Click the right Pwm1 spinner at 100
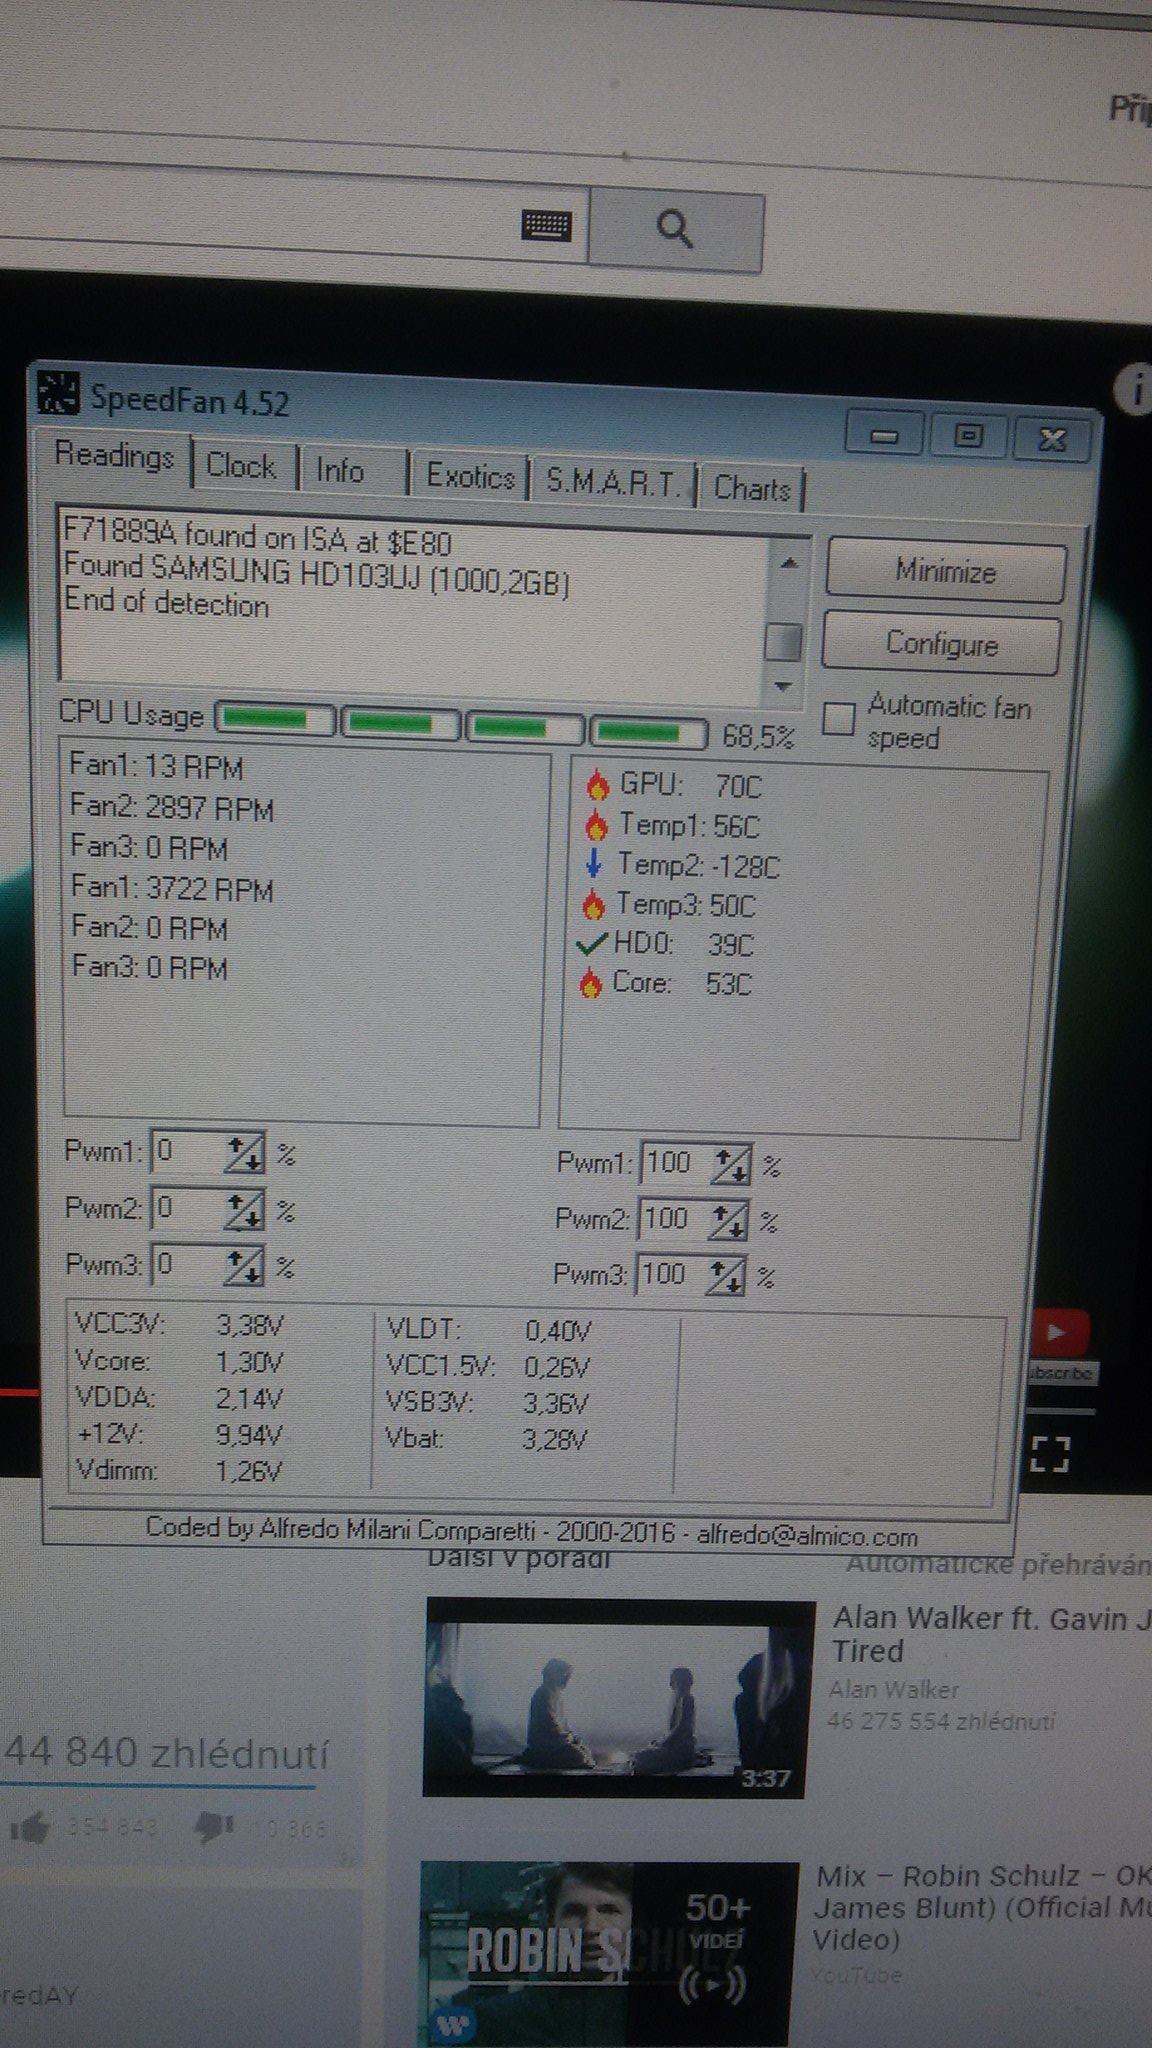 coord(730,1165)
